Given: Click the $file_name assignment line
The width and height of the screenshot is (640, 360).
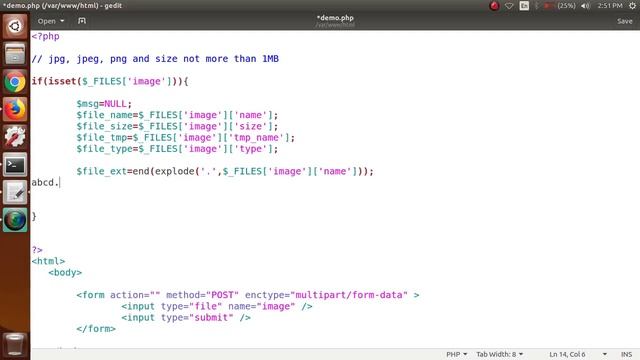Looking at the screenshot, I should [x=177, y=115].
